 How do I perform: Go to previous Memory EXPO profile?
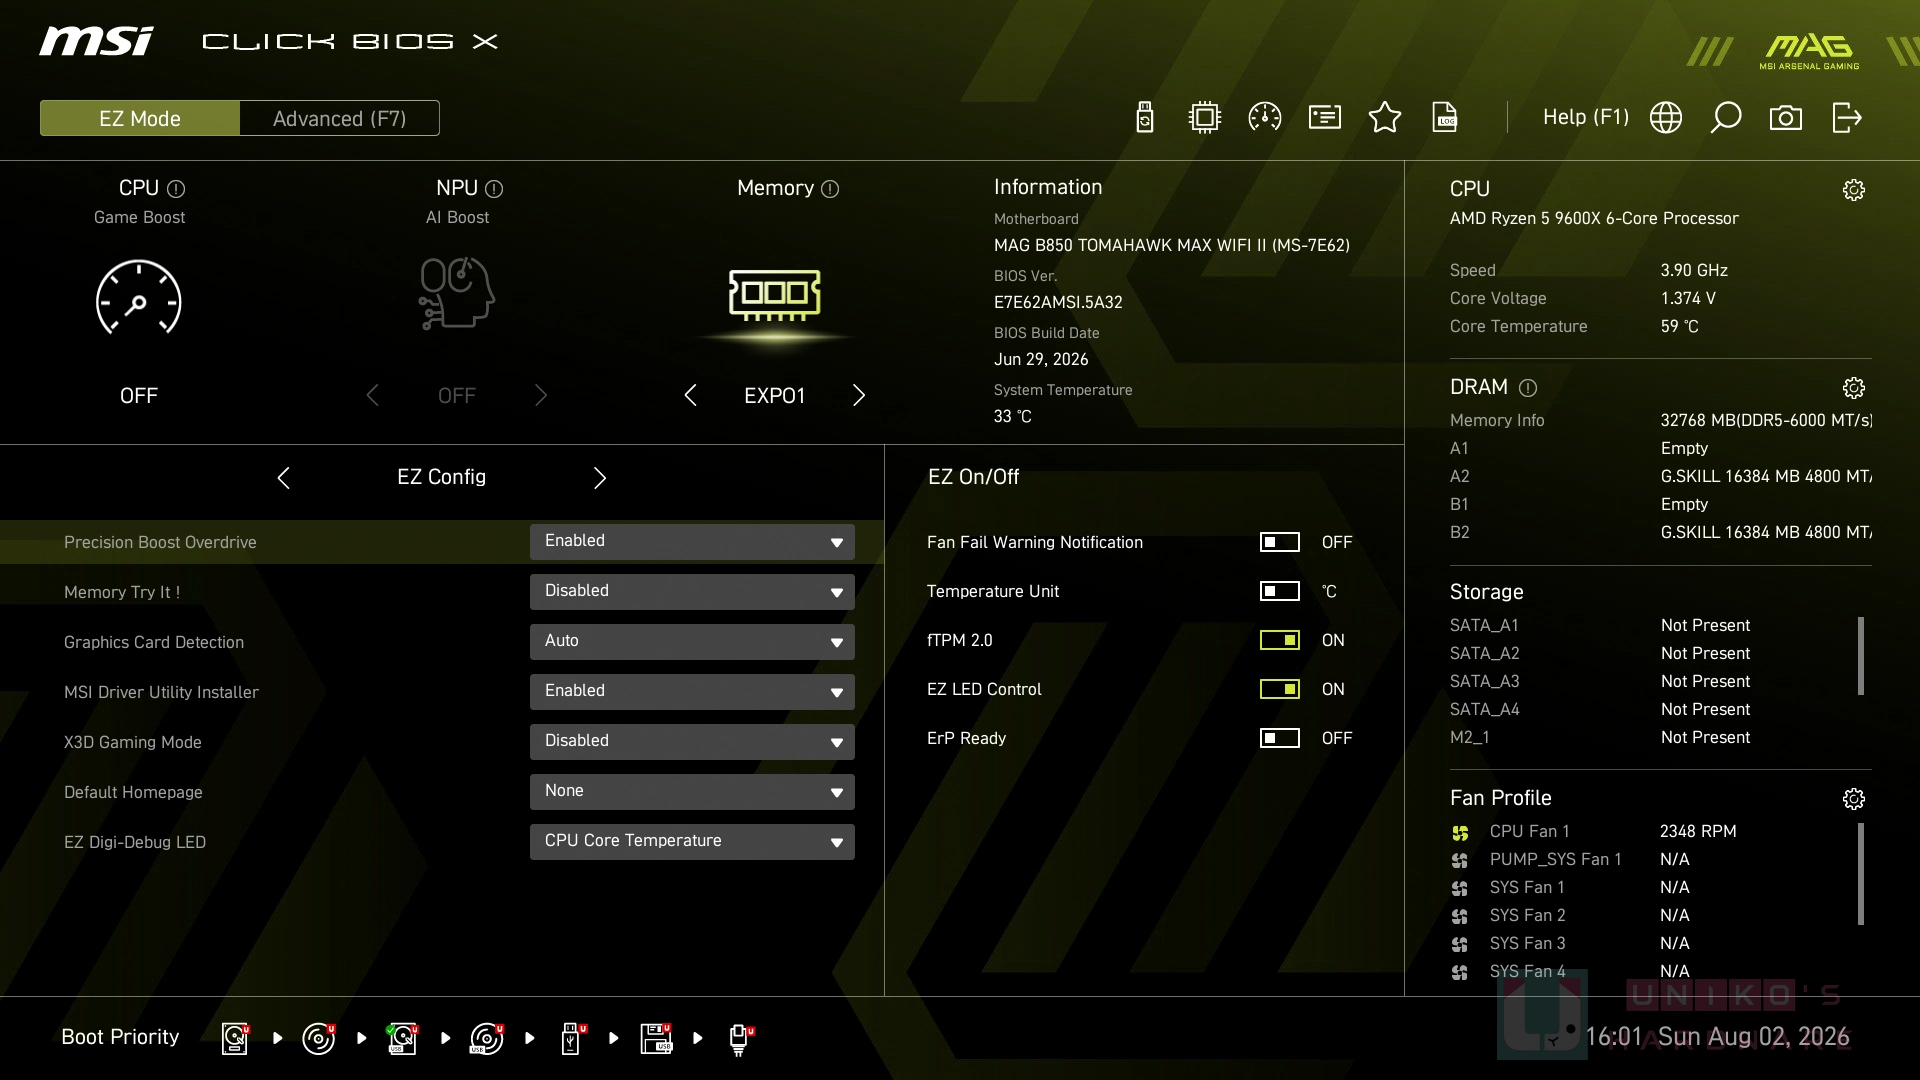[690, 396]
